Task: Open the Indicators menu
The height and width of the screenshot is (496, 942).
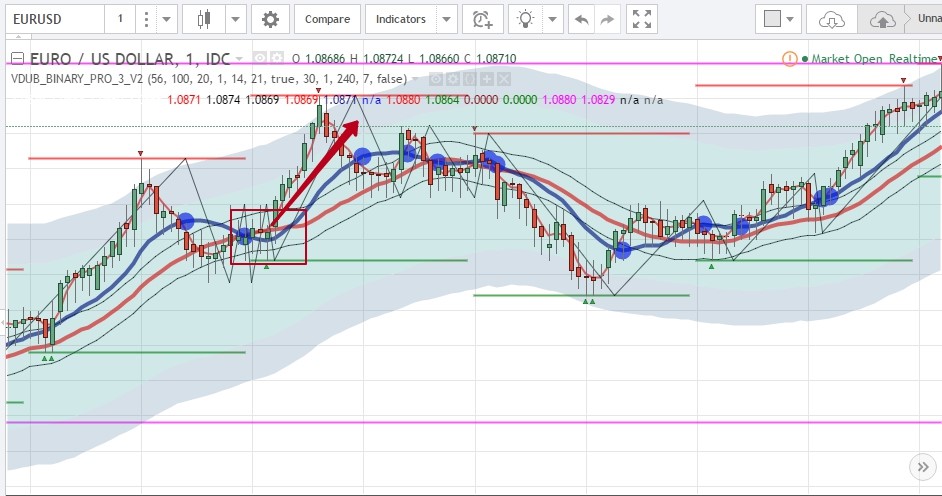Action: click(x=401, y=19)
